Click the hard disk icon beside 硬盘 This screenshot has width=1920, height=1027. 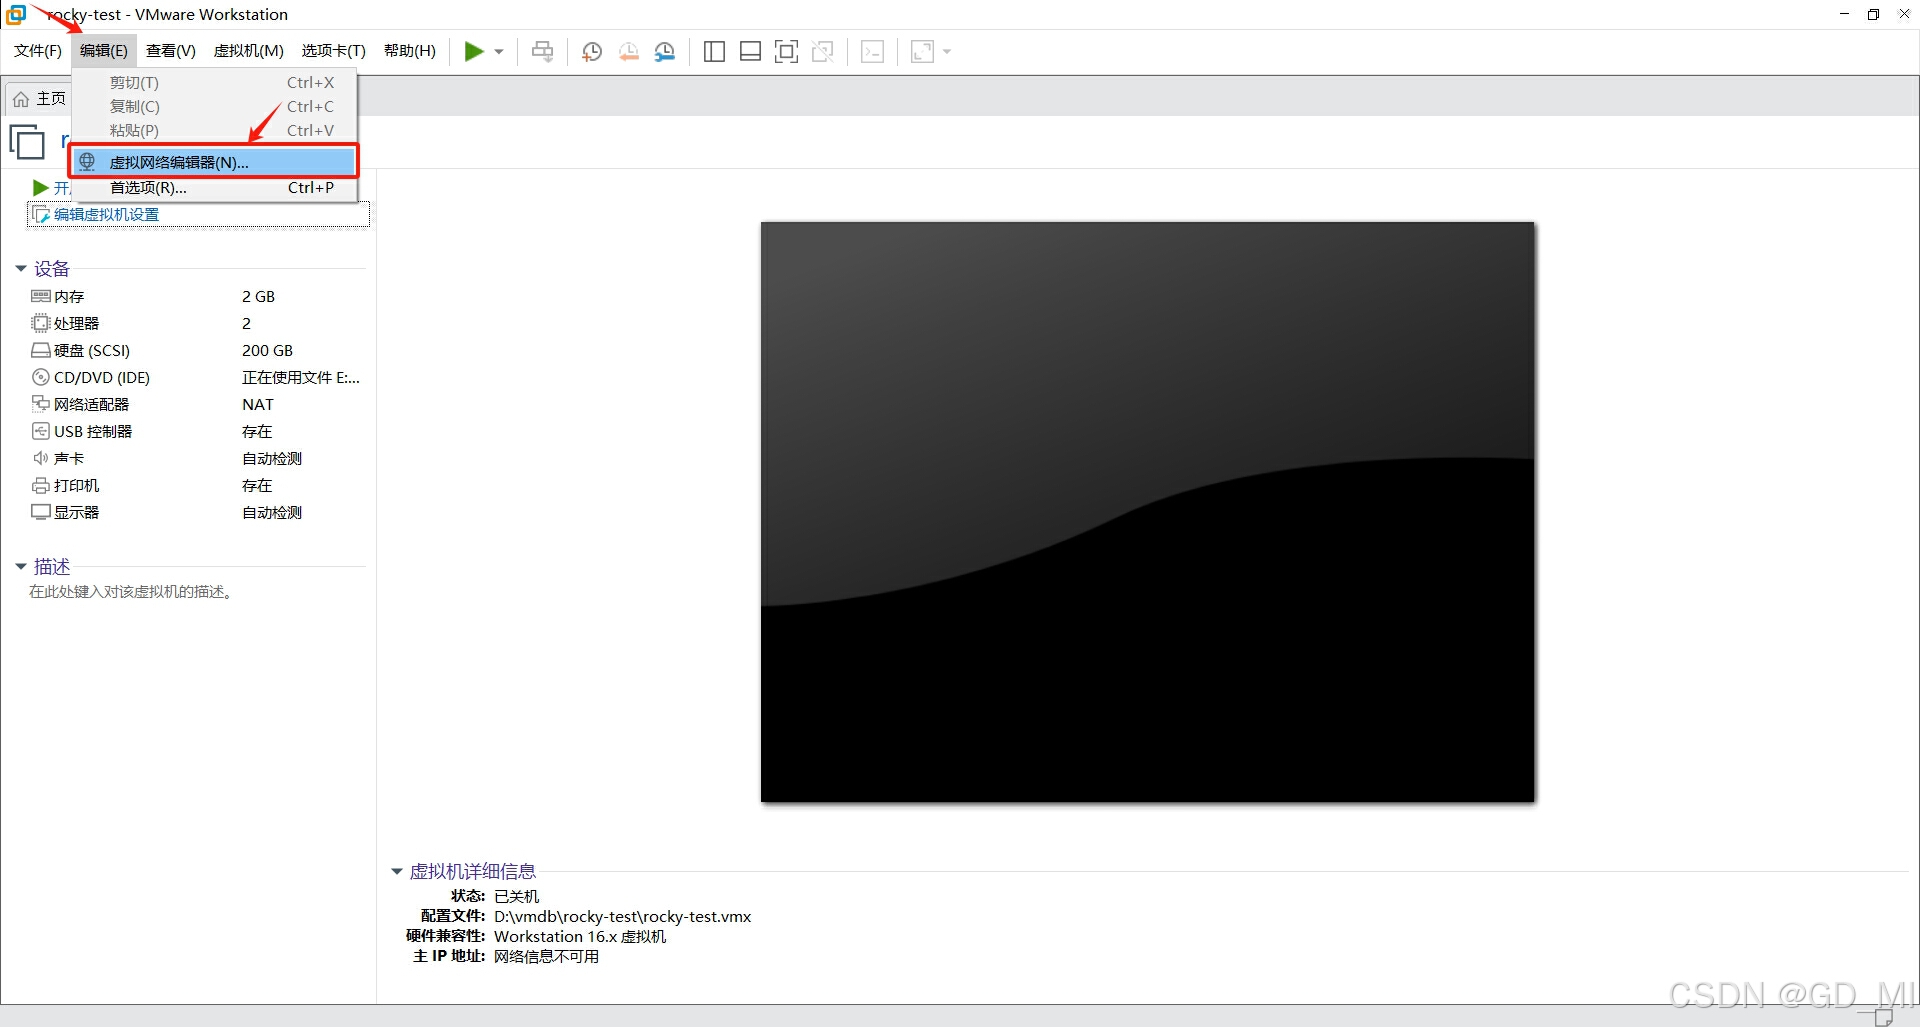[41, 350]
